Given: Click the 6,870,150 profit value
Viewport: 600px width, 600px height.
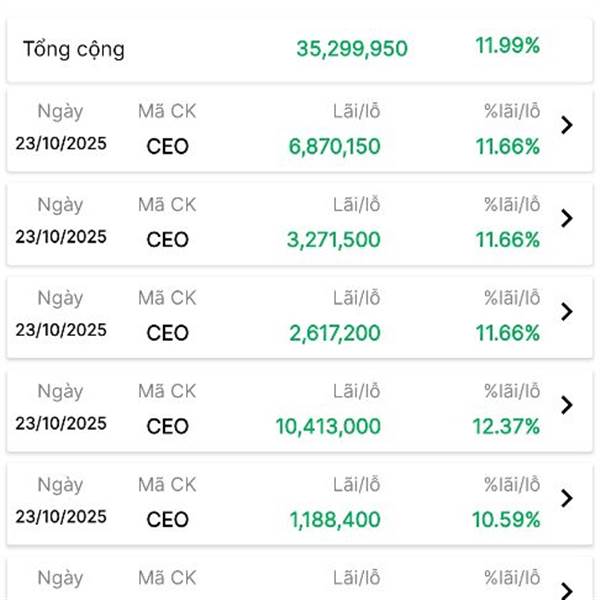Looking at the screenshot, I should [x=334, y=147].
